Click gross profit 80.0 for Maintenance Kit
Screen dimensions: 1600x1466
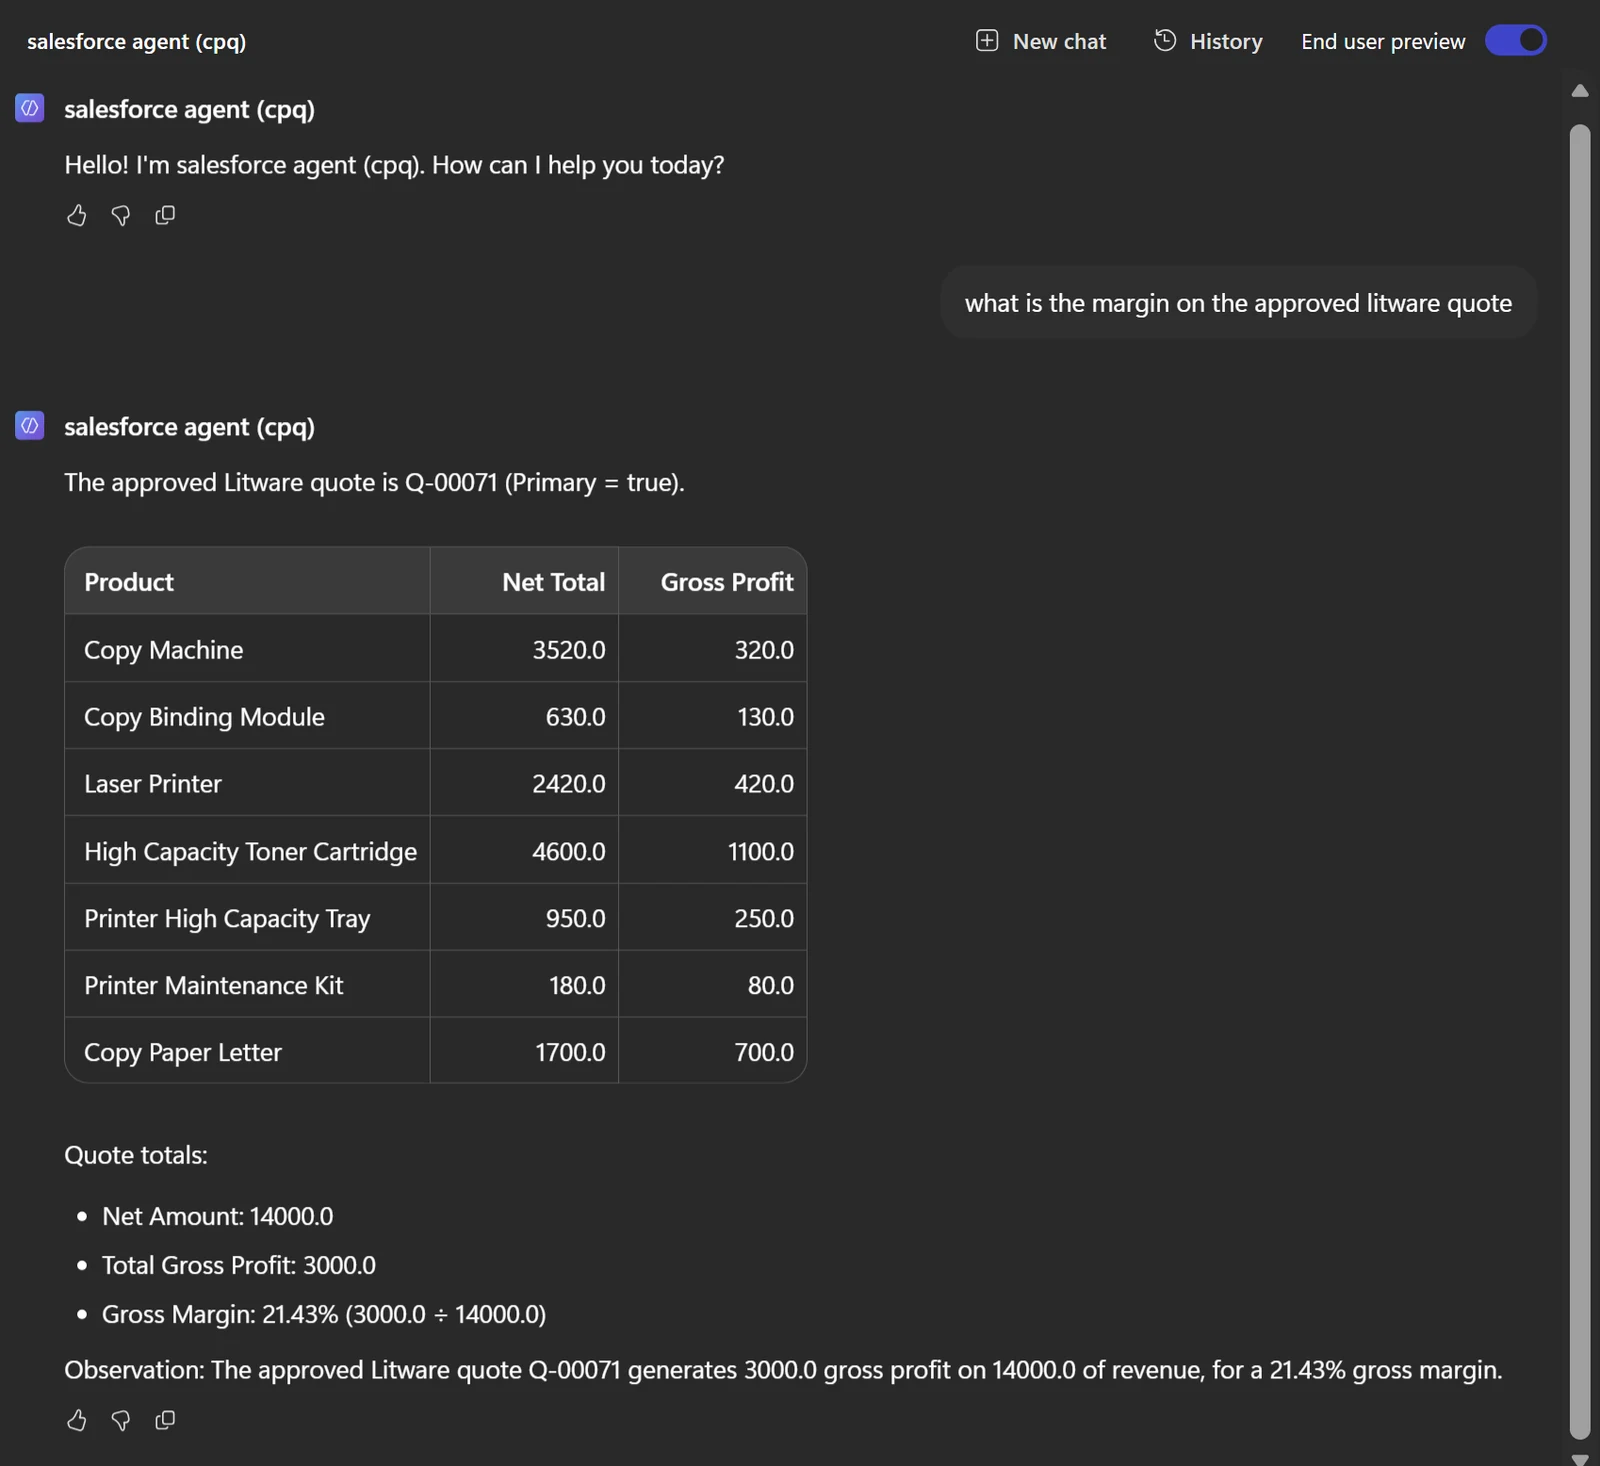coord(713,985)
